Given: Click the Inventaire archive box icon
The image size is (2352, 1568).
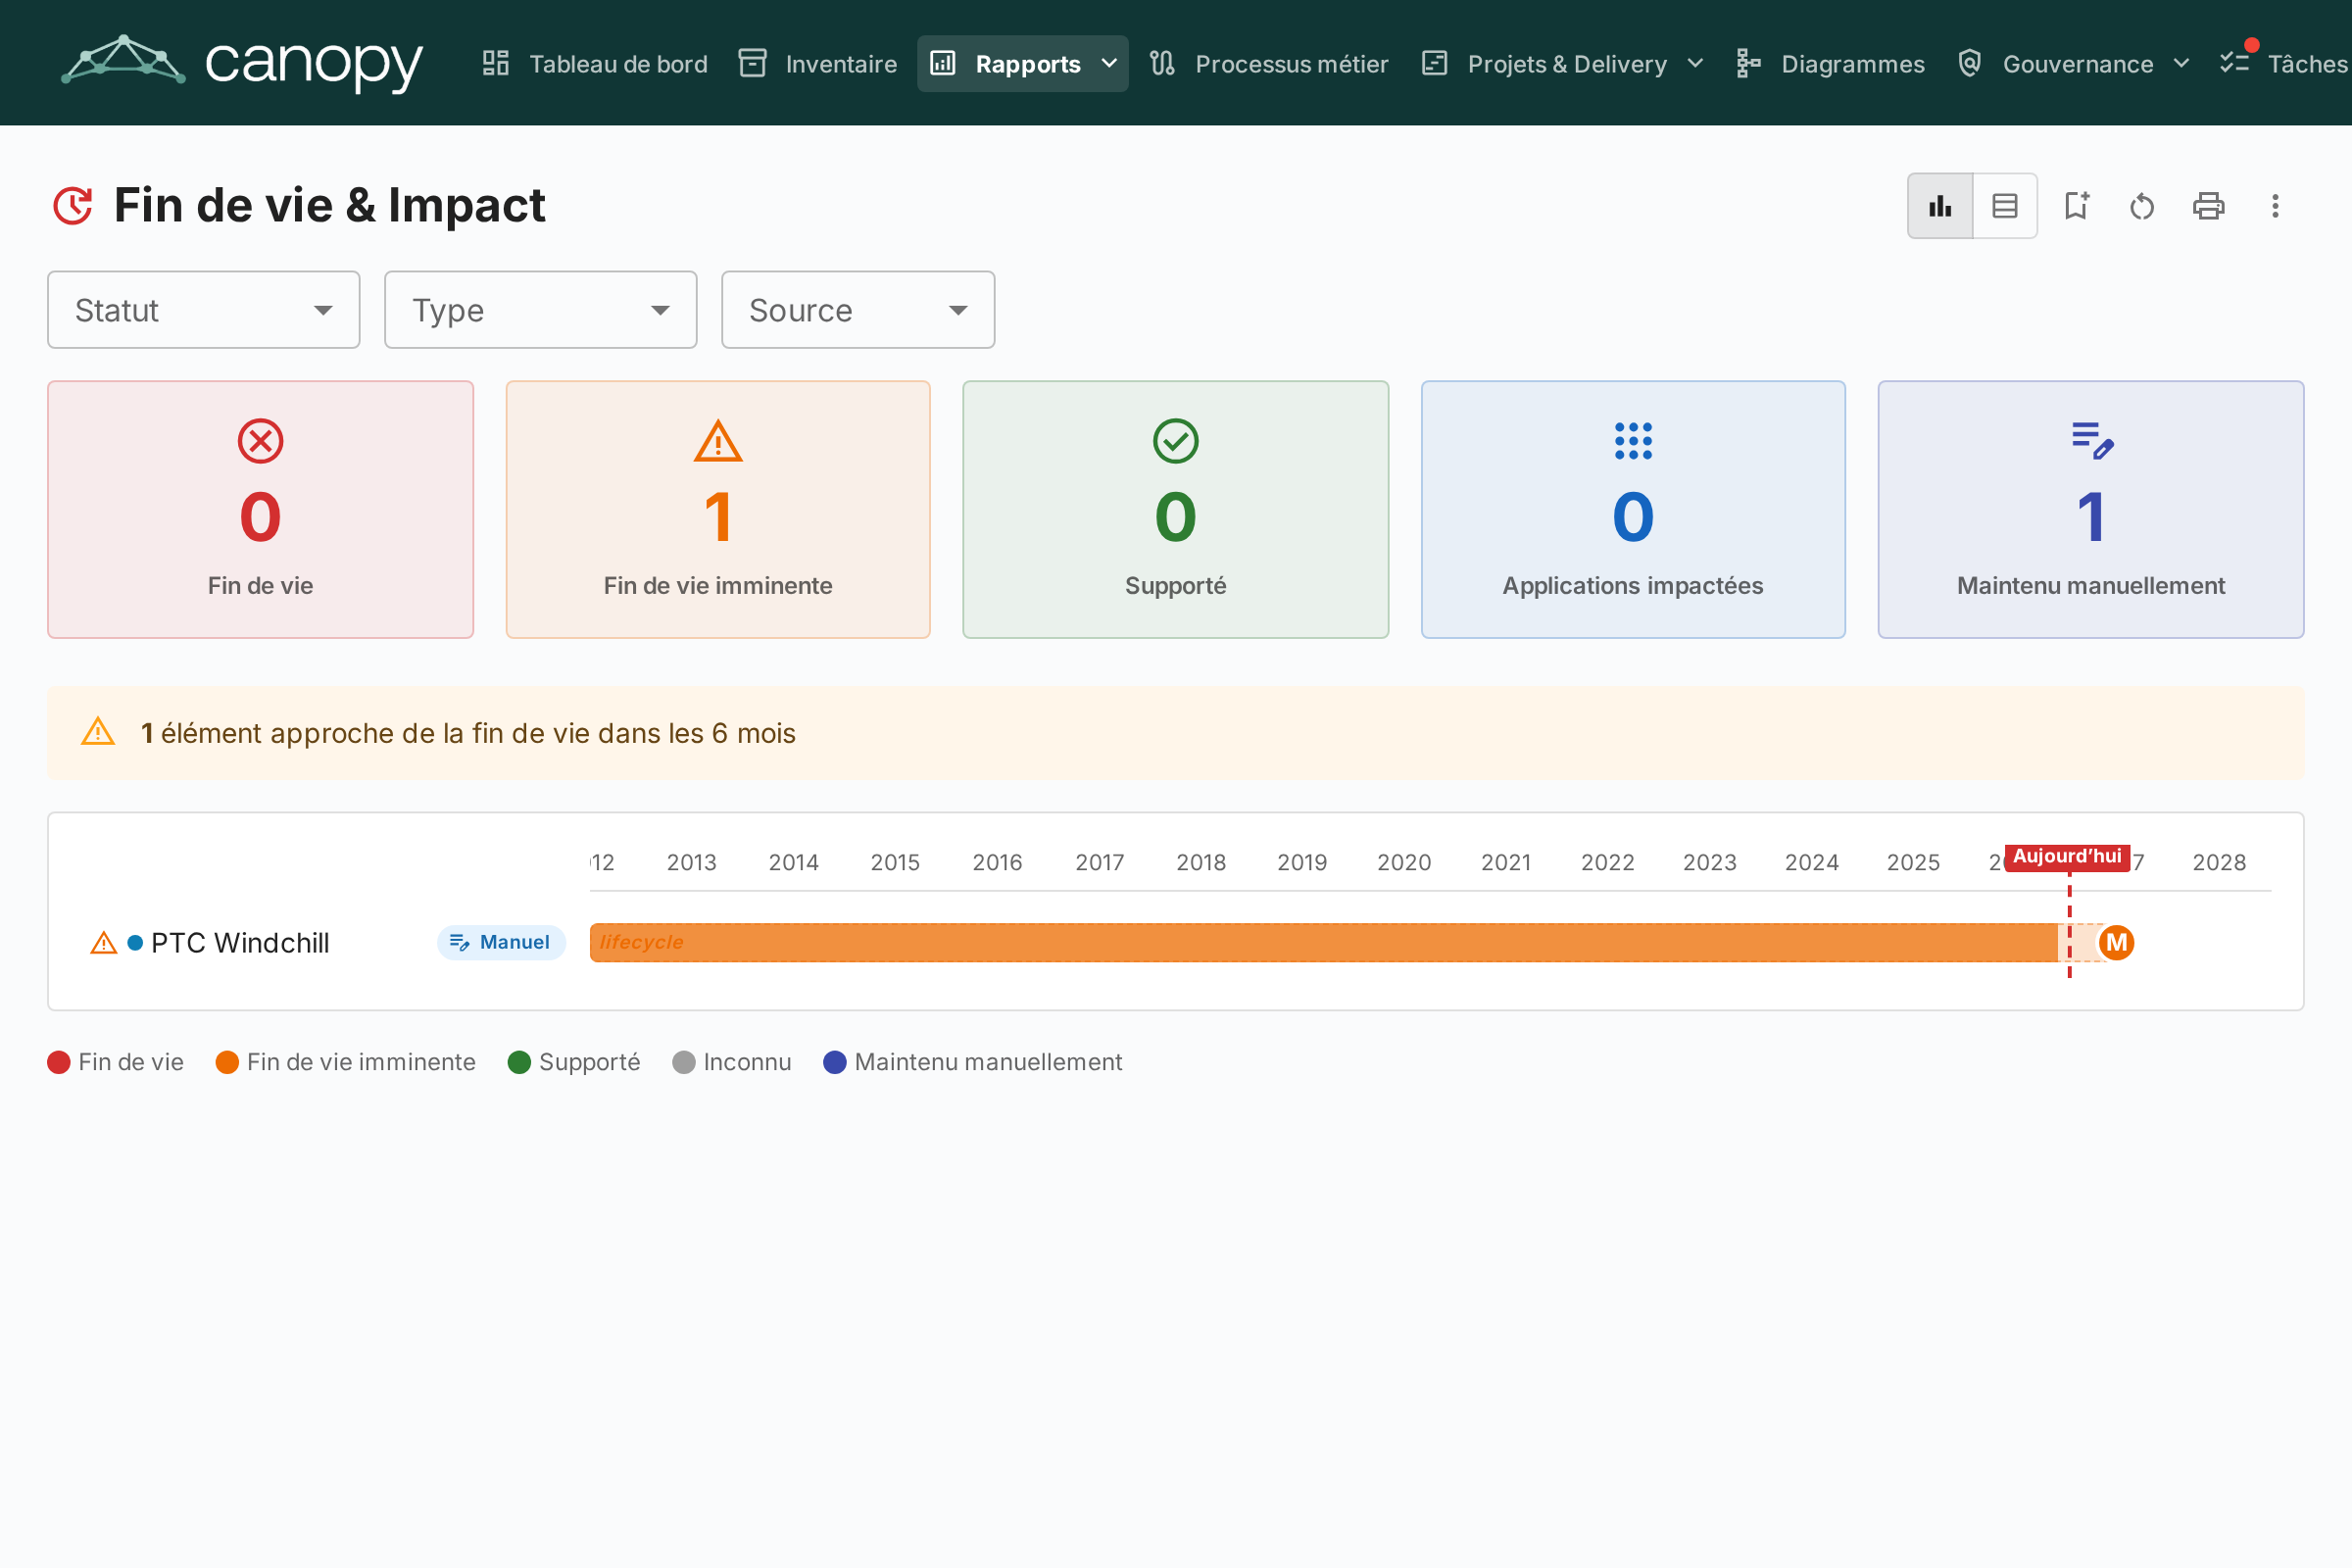Looking at the screenshot, I should [752, 64].
